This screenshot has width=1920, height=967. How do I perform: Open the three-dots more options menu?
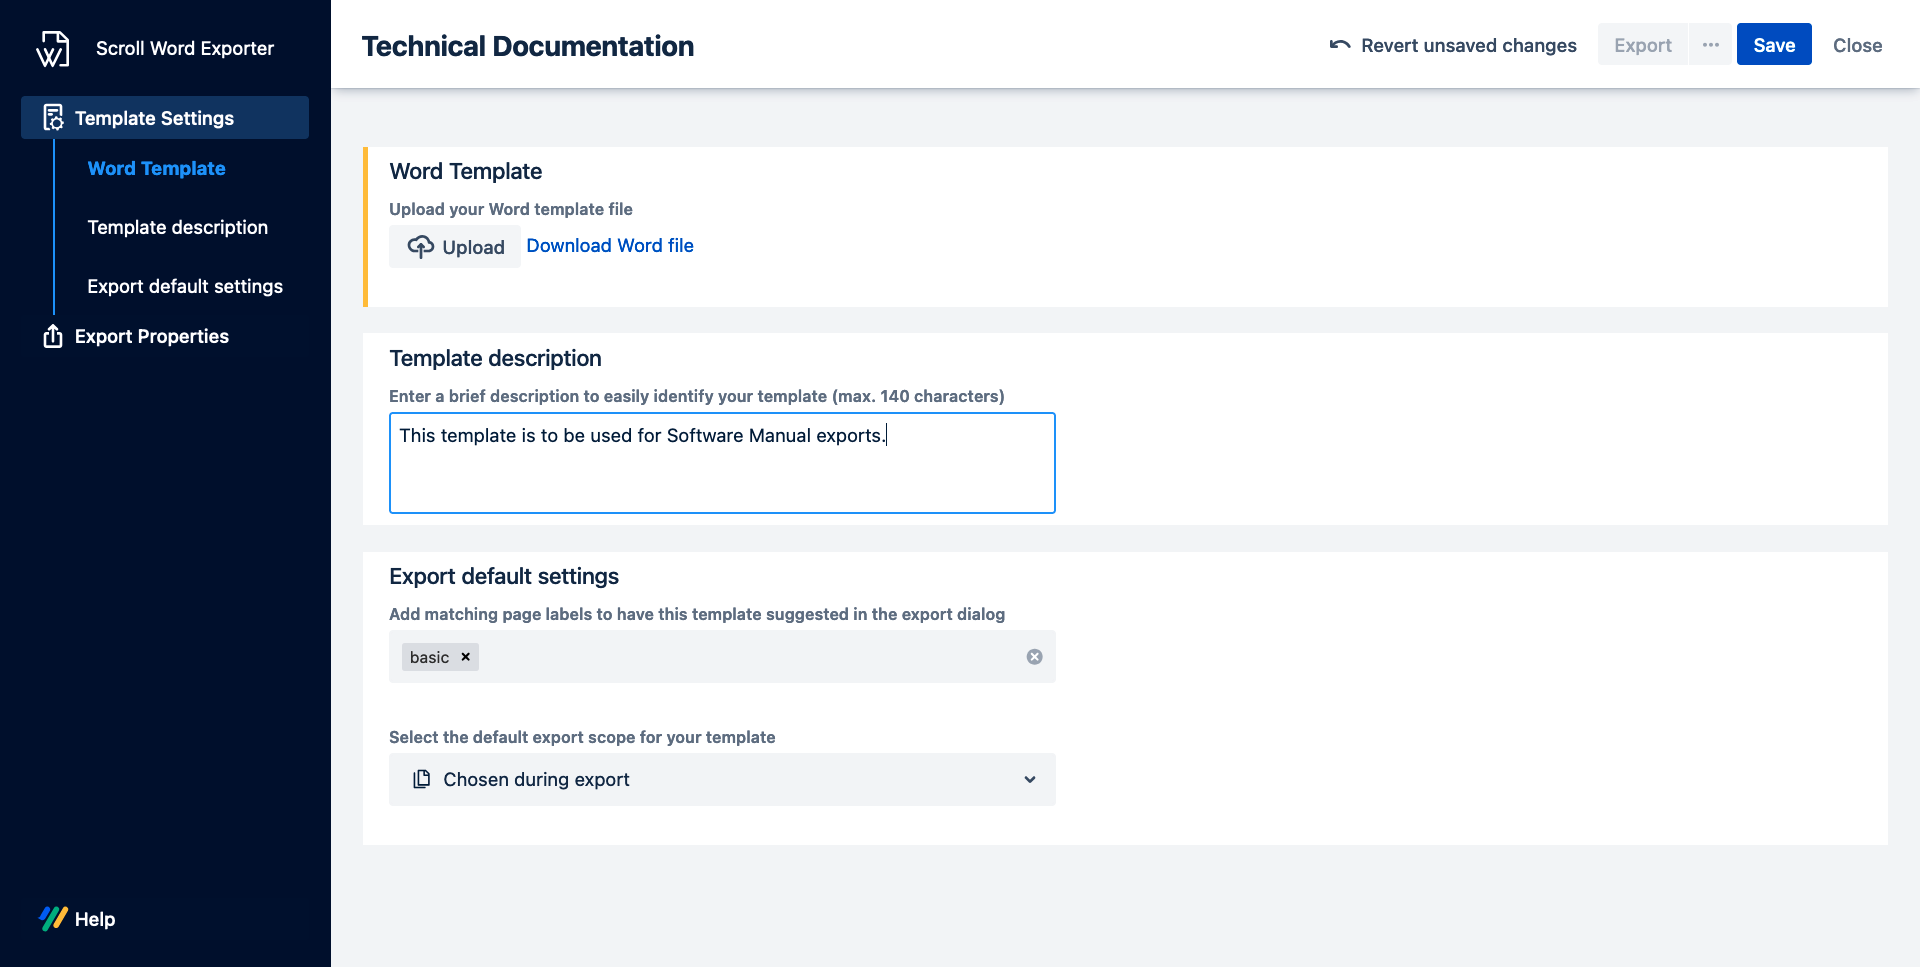1710,45
